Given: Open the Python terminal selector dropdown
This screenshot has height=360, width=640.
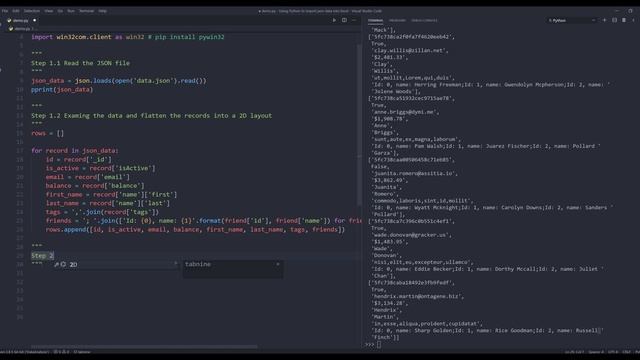Looking at the screenshot, I should [x=572, y=20].
